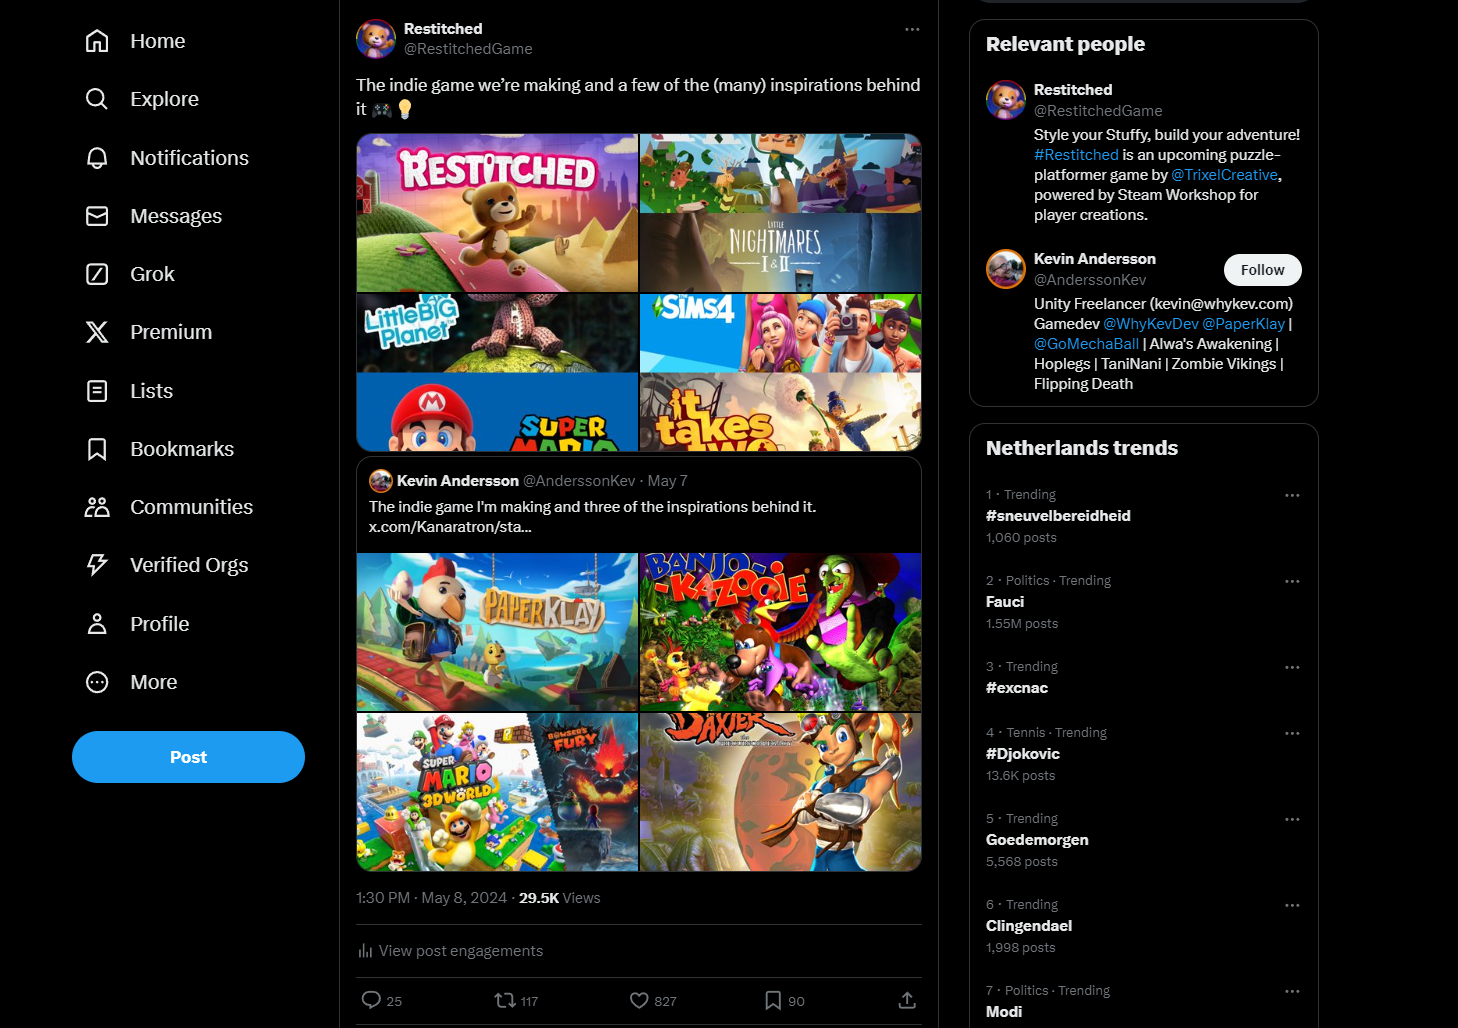Click View post engagements link
Image resolution: width=1458 pixels, height=1028 pixels.
[x=461, y=951]
